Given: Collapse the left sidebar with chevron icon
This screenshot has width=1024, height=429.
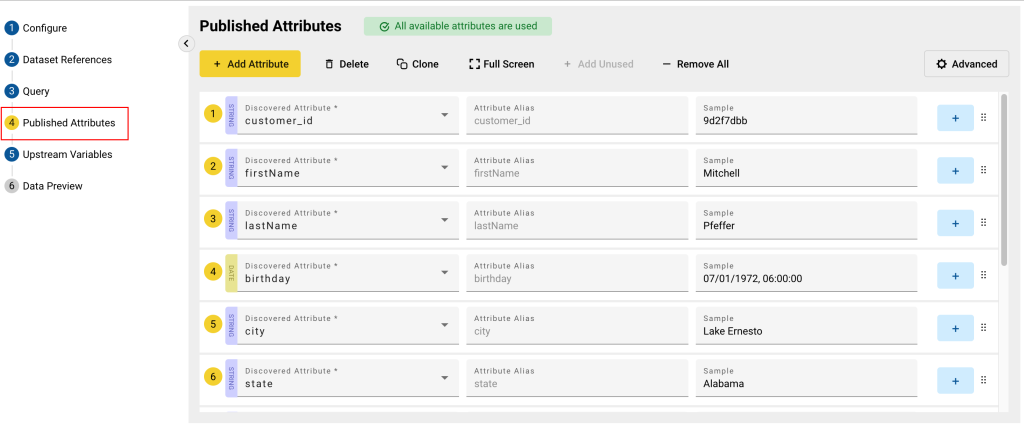Looking at the screenshot, I should tap(185, 43).
